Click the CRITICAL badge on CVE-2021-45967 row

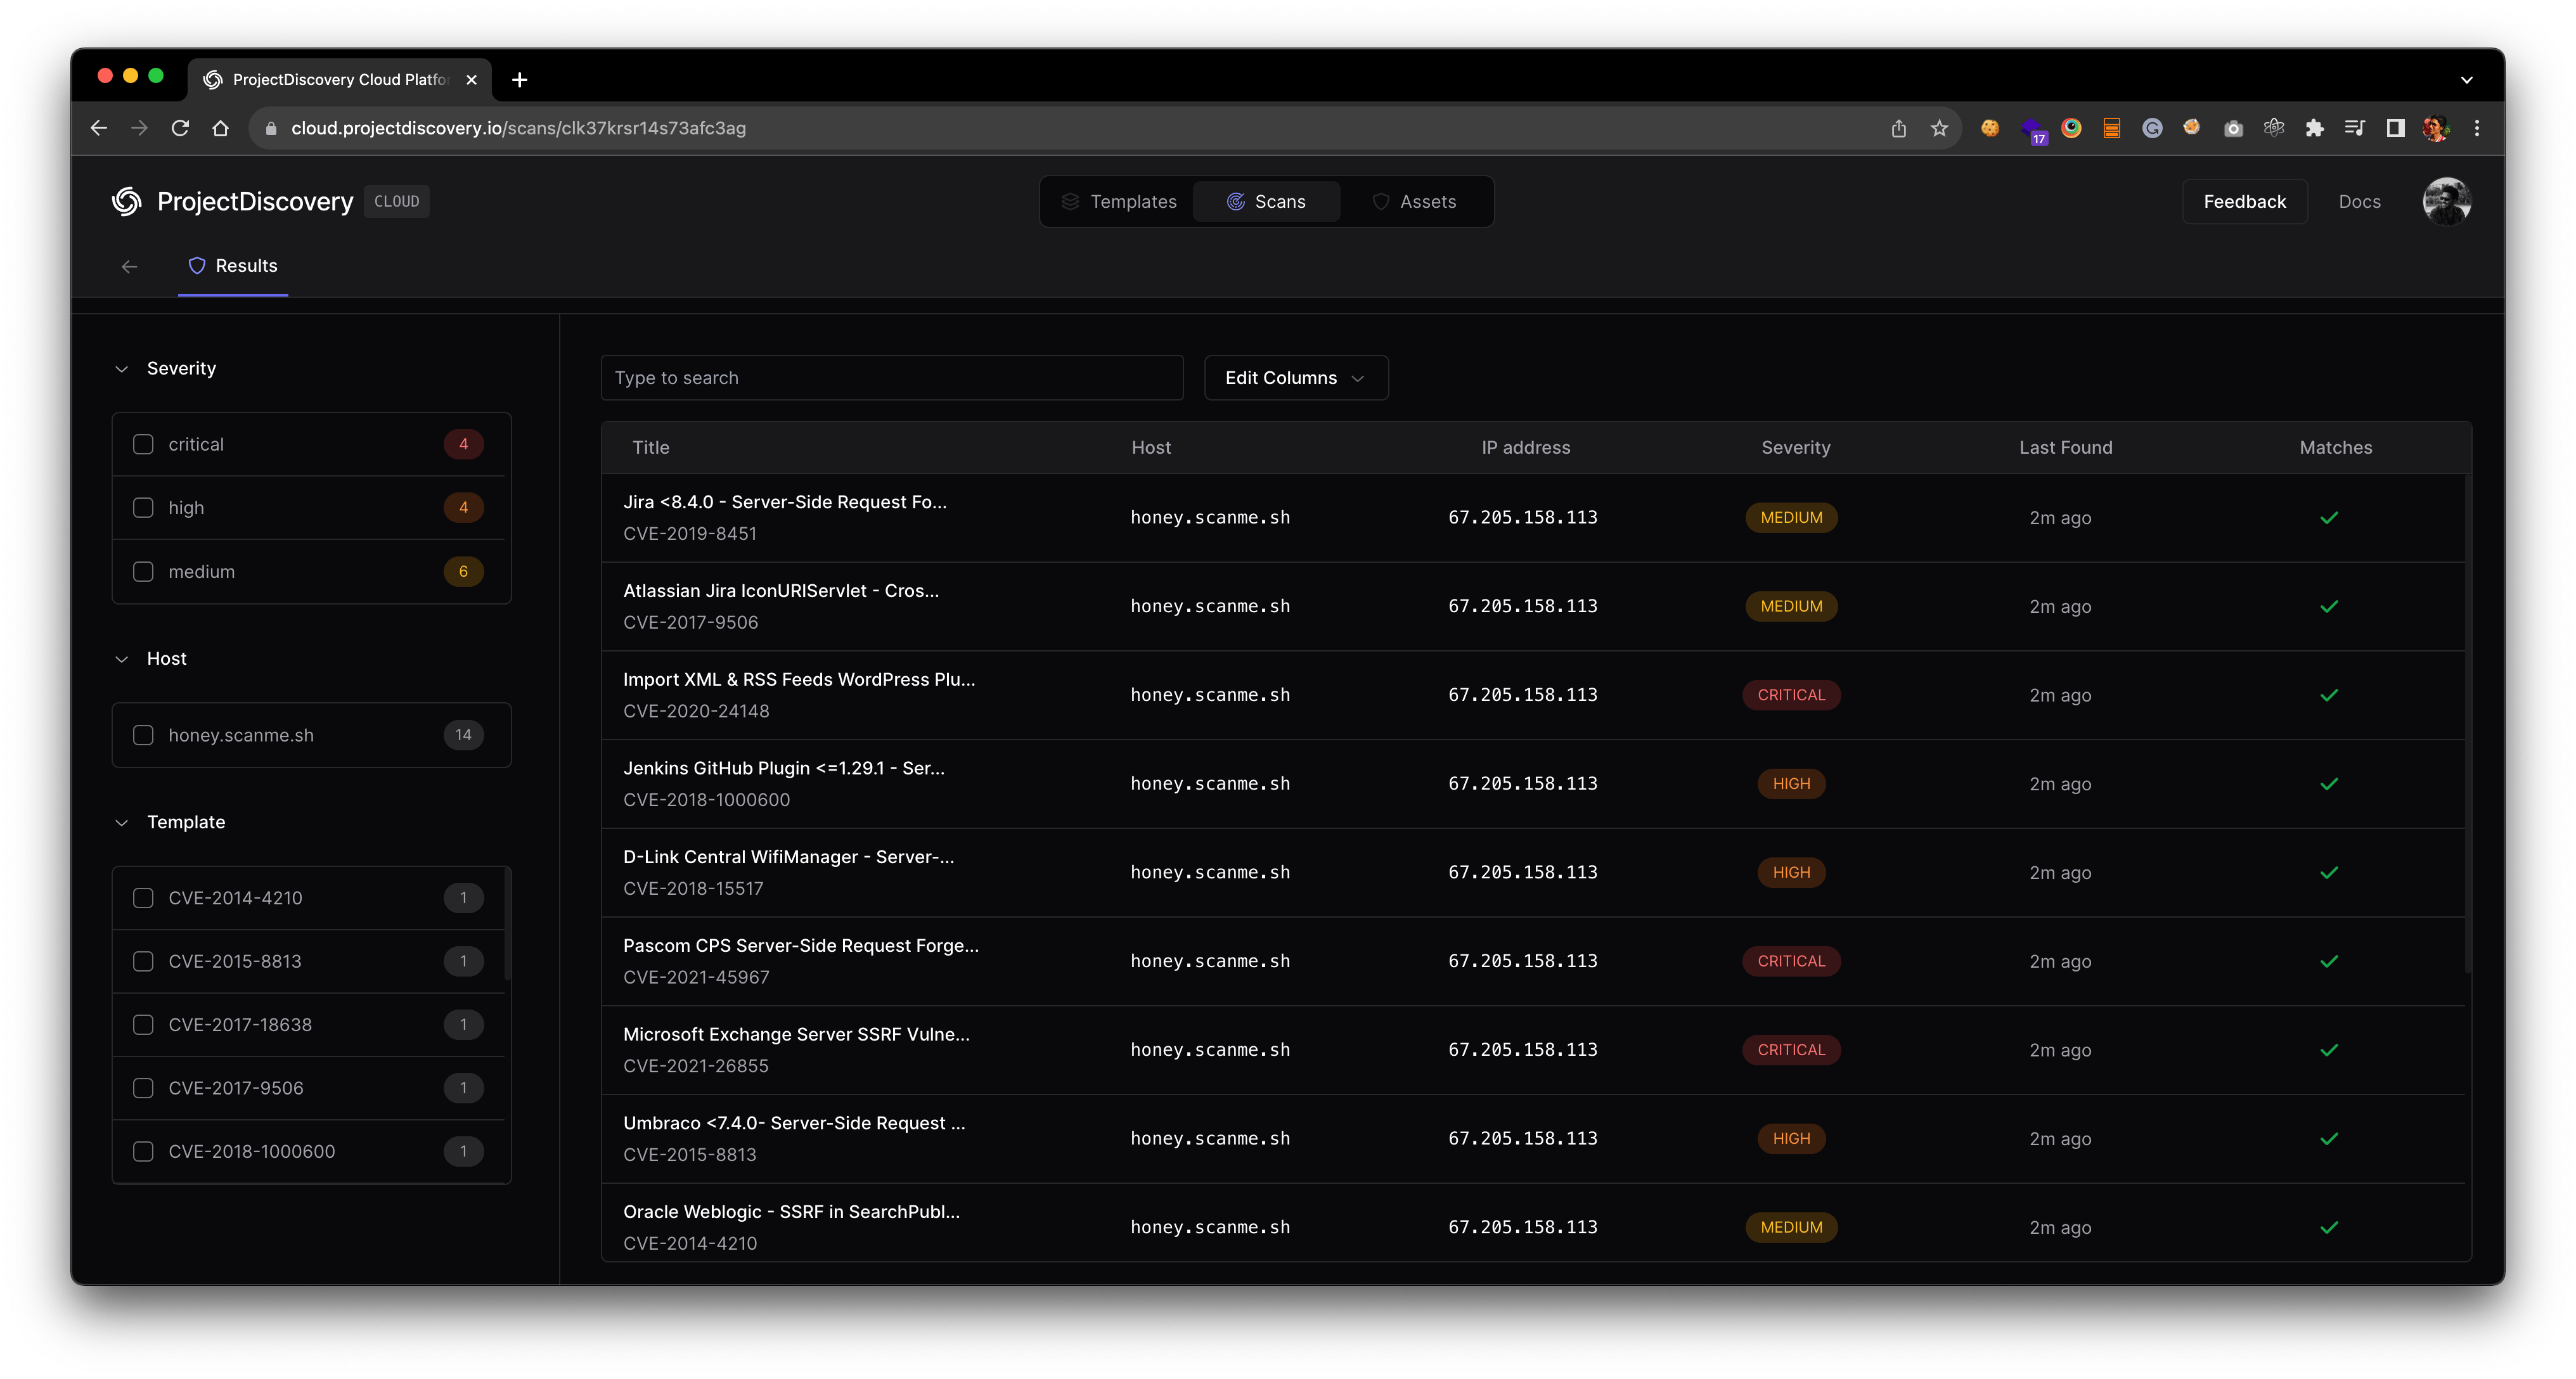[x=1791, y=961]
